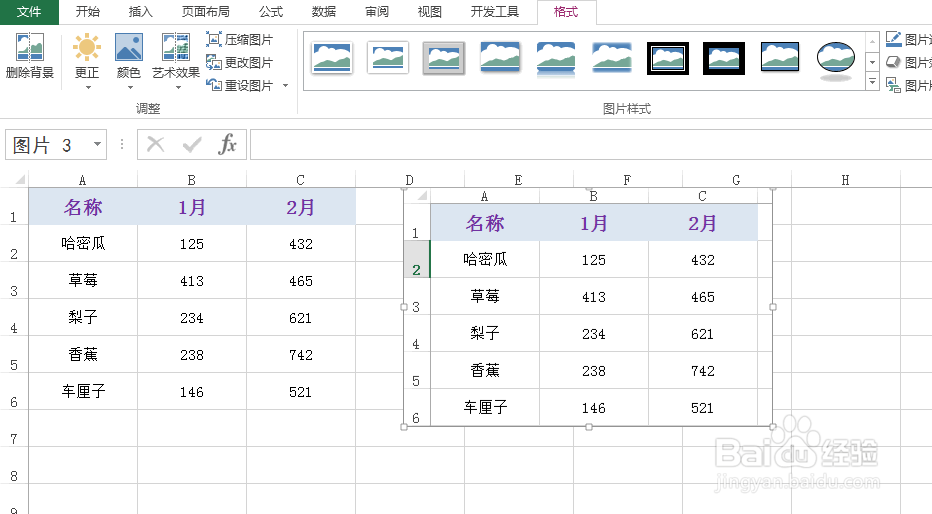Click 重设图片 (Reset Picture)

click(240, 86)
